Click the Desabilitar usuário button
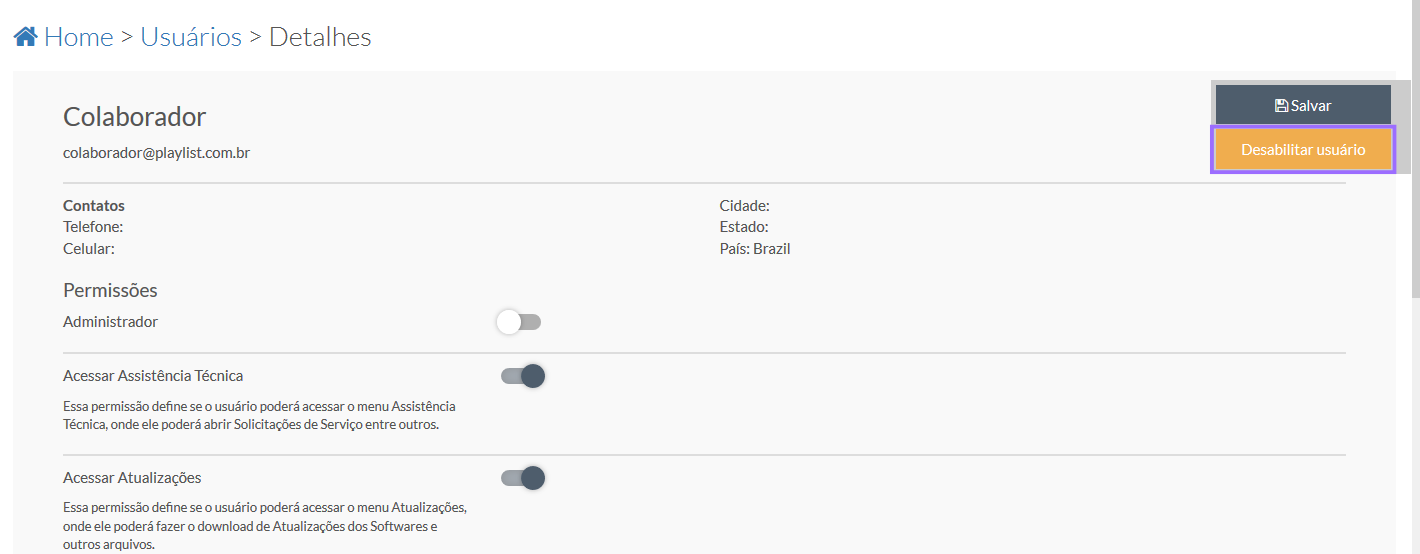Viewport: 1420px width, 554px height. click(1303, 150)
